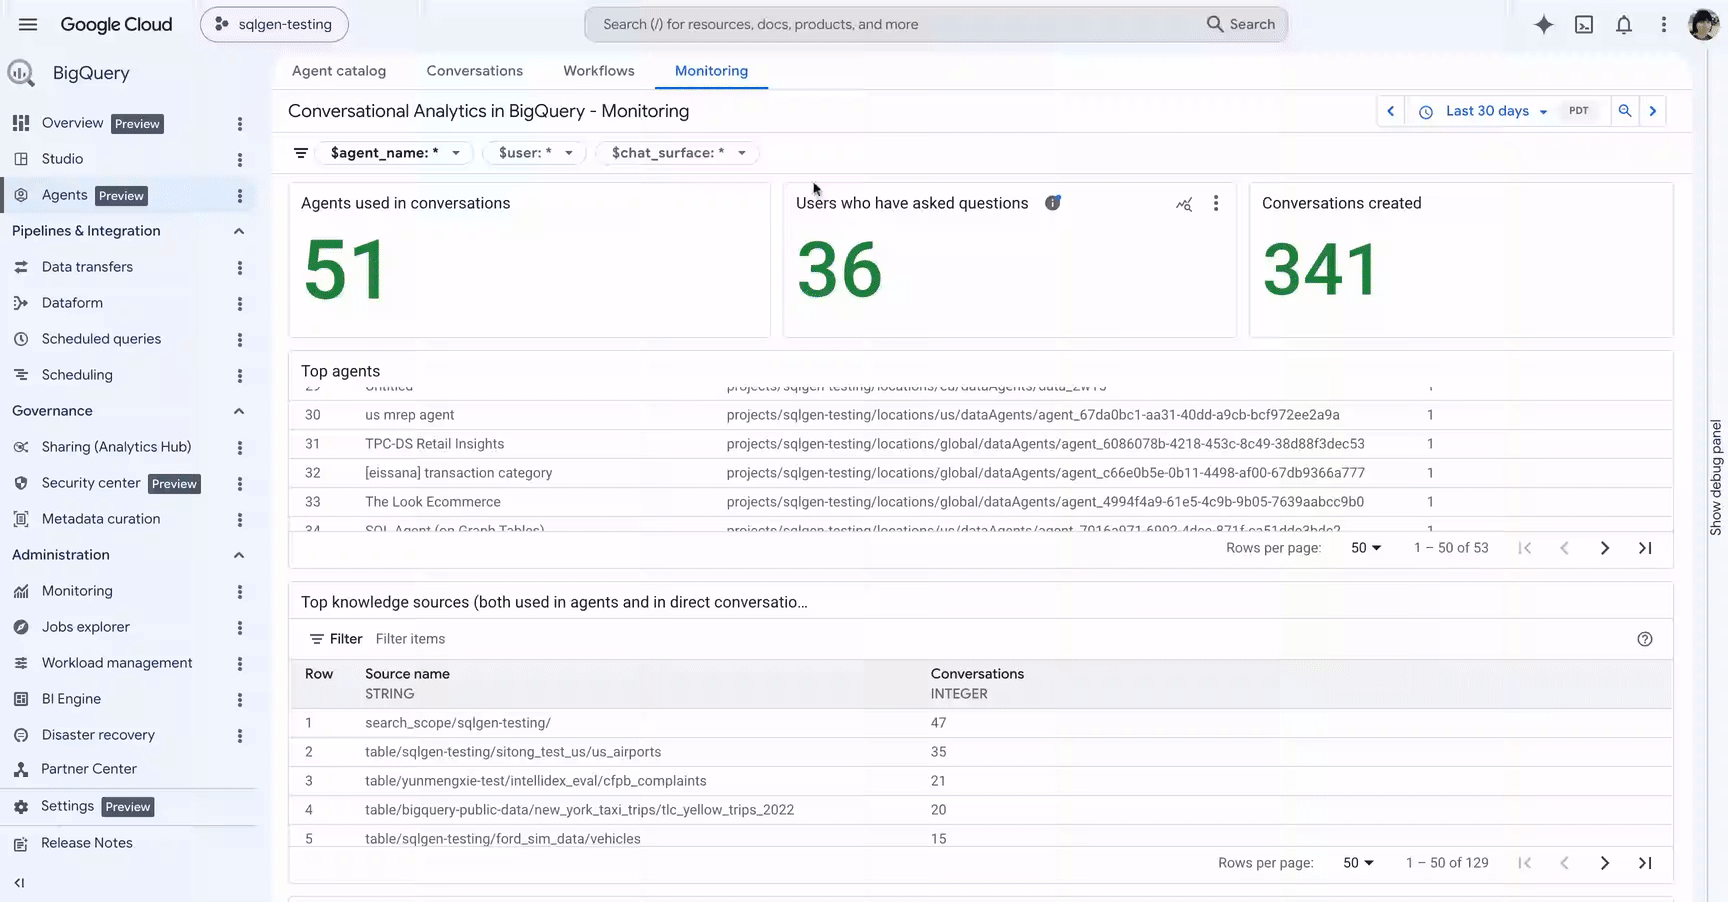Open more options for Data transfers

tap(240, 267)
